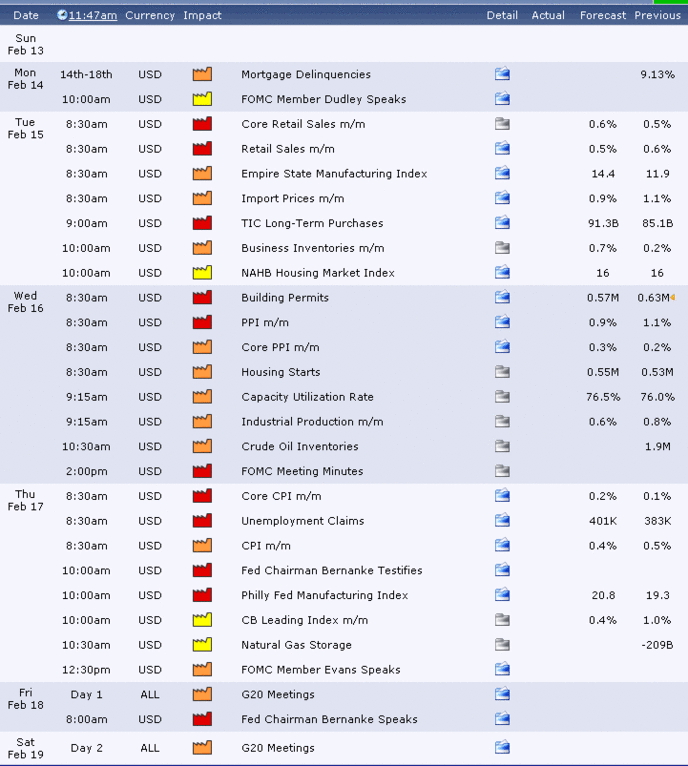Click the Impact column header
Image resolution: width=688 pixels, height=766 pixels.
click(202, 16)
